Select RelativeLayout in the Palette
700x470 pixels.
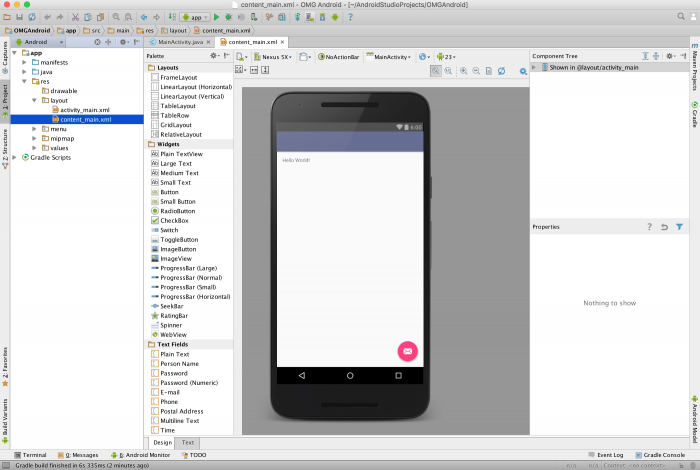coord(181,134)
